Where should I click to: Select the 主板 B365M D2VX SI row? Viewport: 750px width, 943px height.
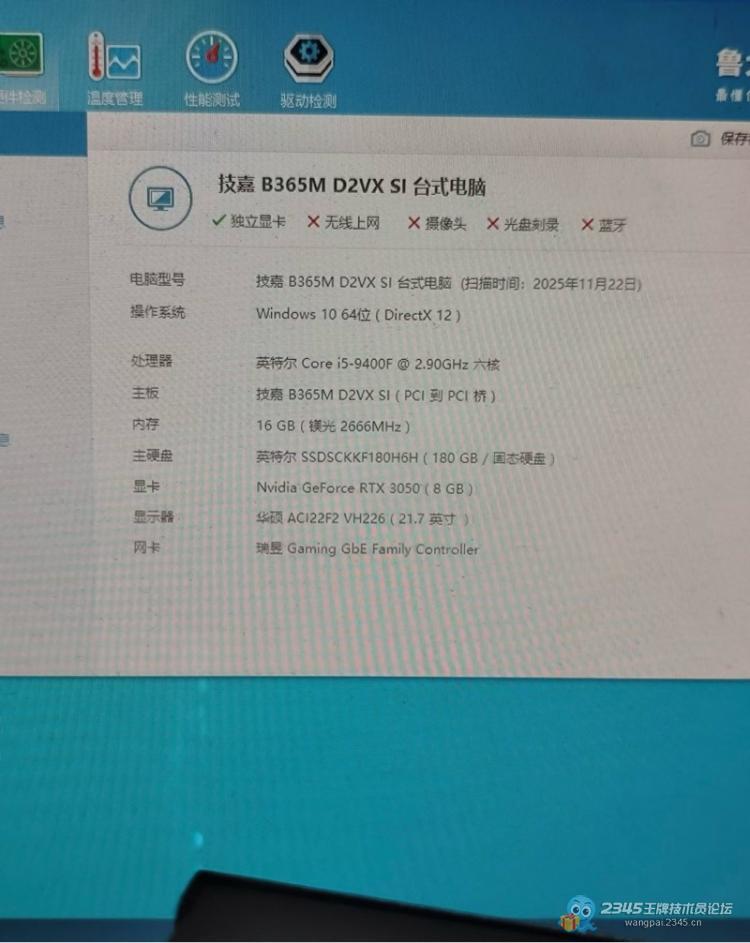[375, 395]
